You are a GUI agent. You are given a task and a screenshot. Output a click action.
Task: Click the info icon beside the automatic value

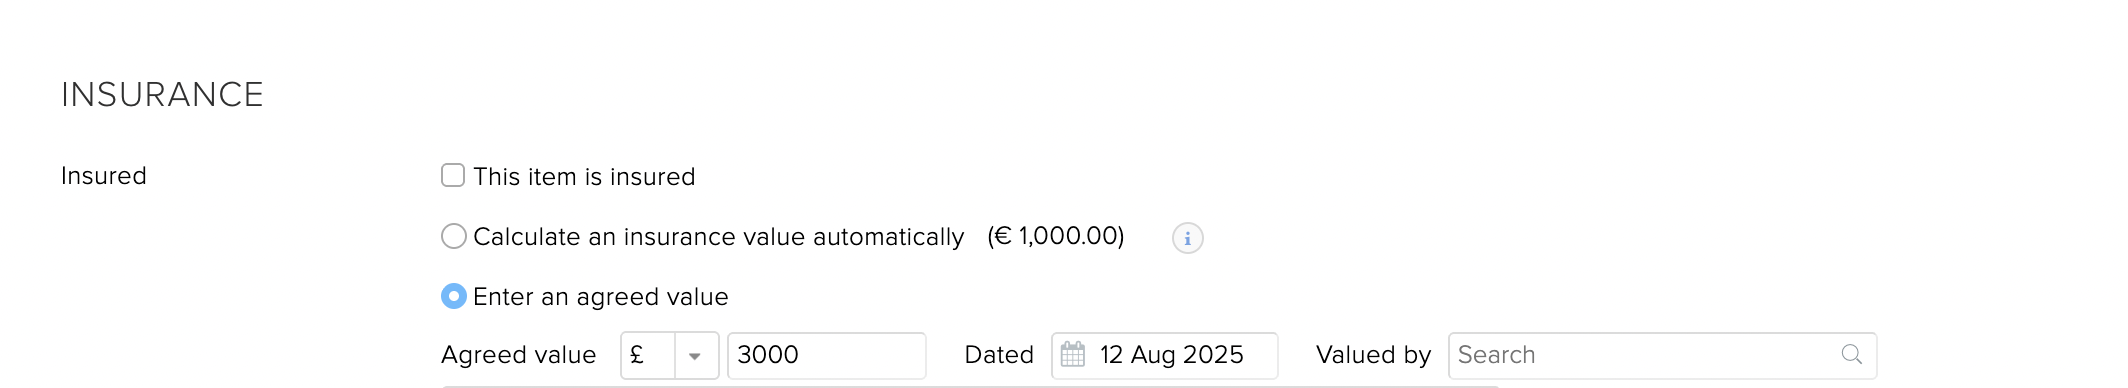[x=1187, y=238]
